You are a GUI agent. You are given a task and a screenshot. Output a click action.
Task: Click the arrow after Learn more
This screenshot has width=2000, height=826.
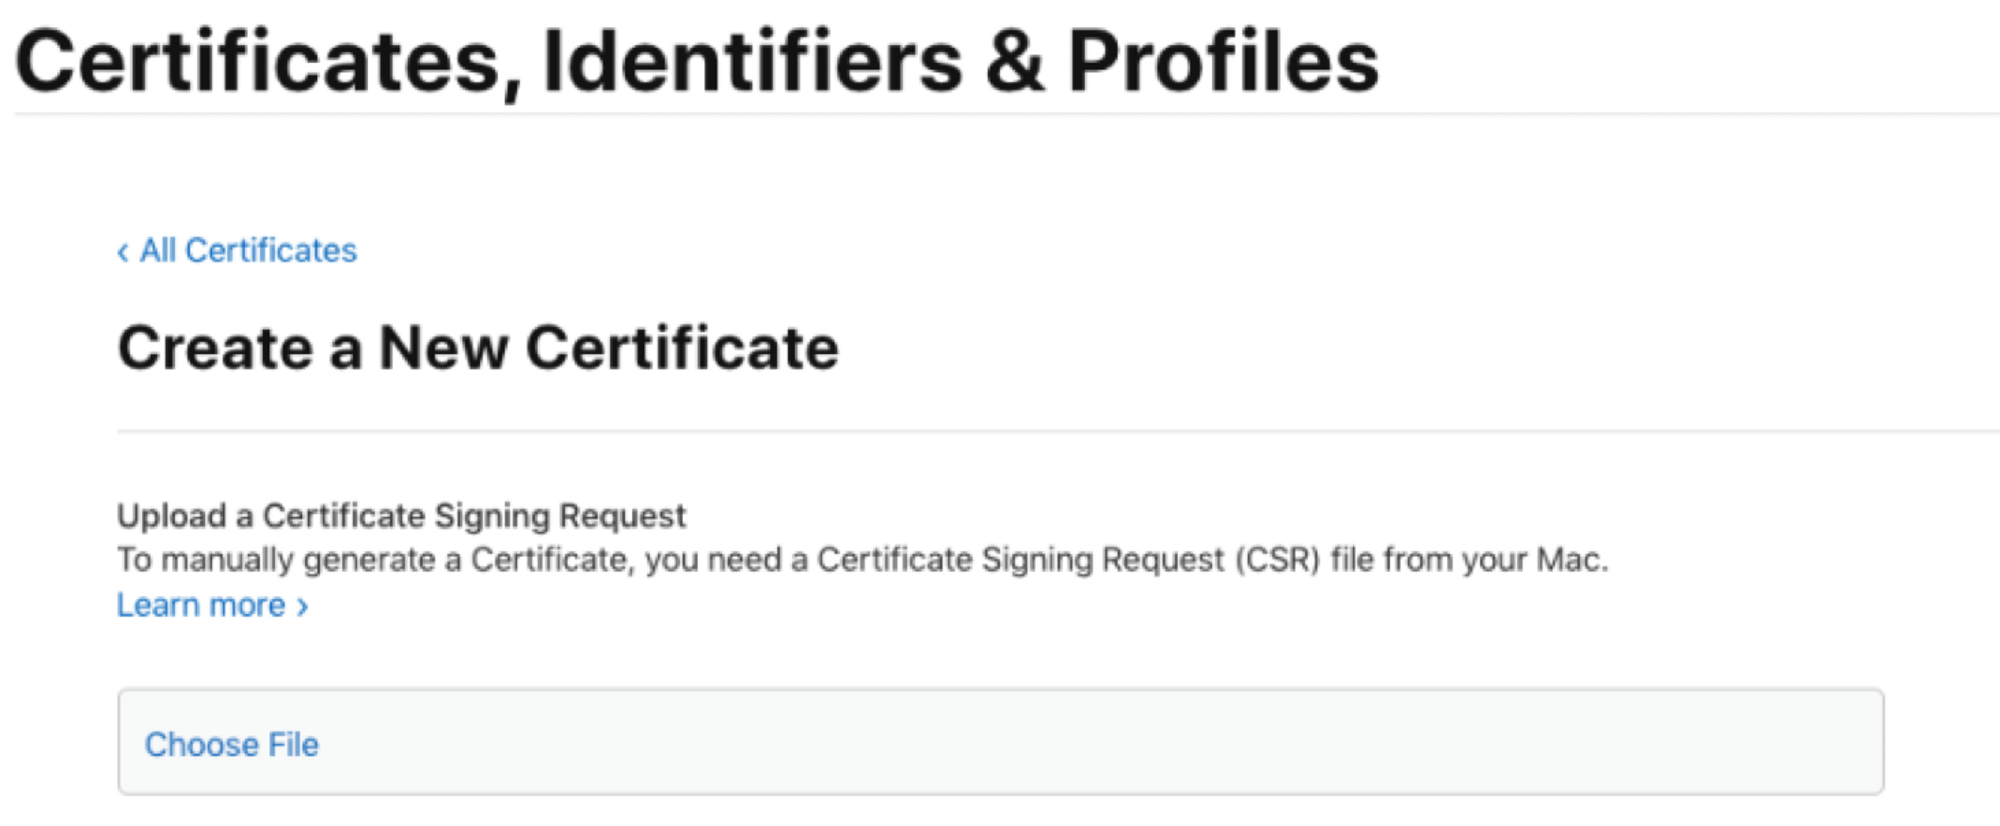click(302, 607)
